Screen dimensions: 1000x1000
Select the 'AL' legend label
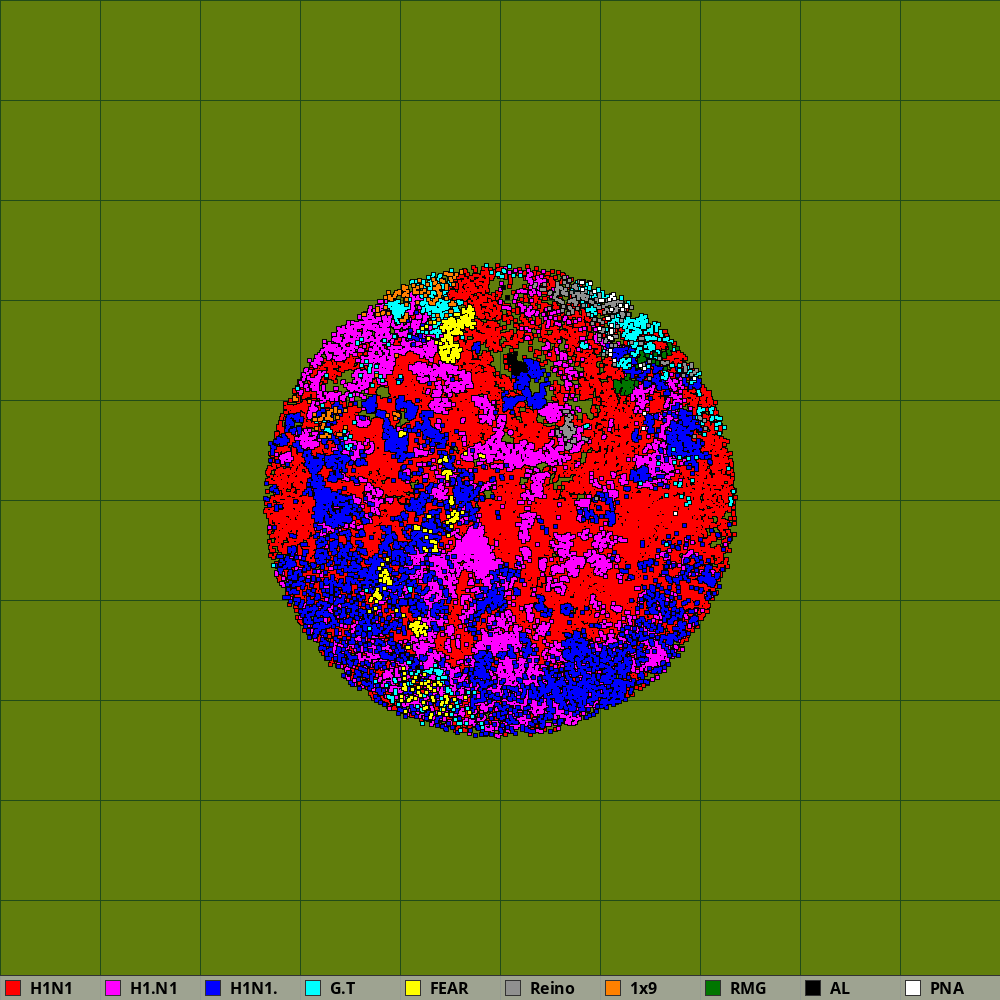click(840, 988)
